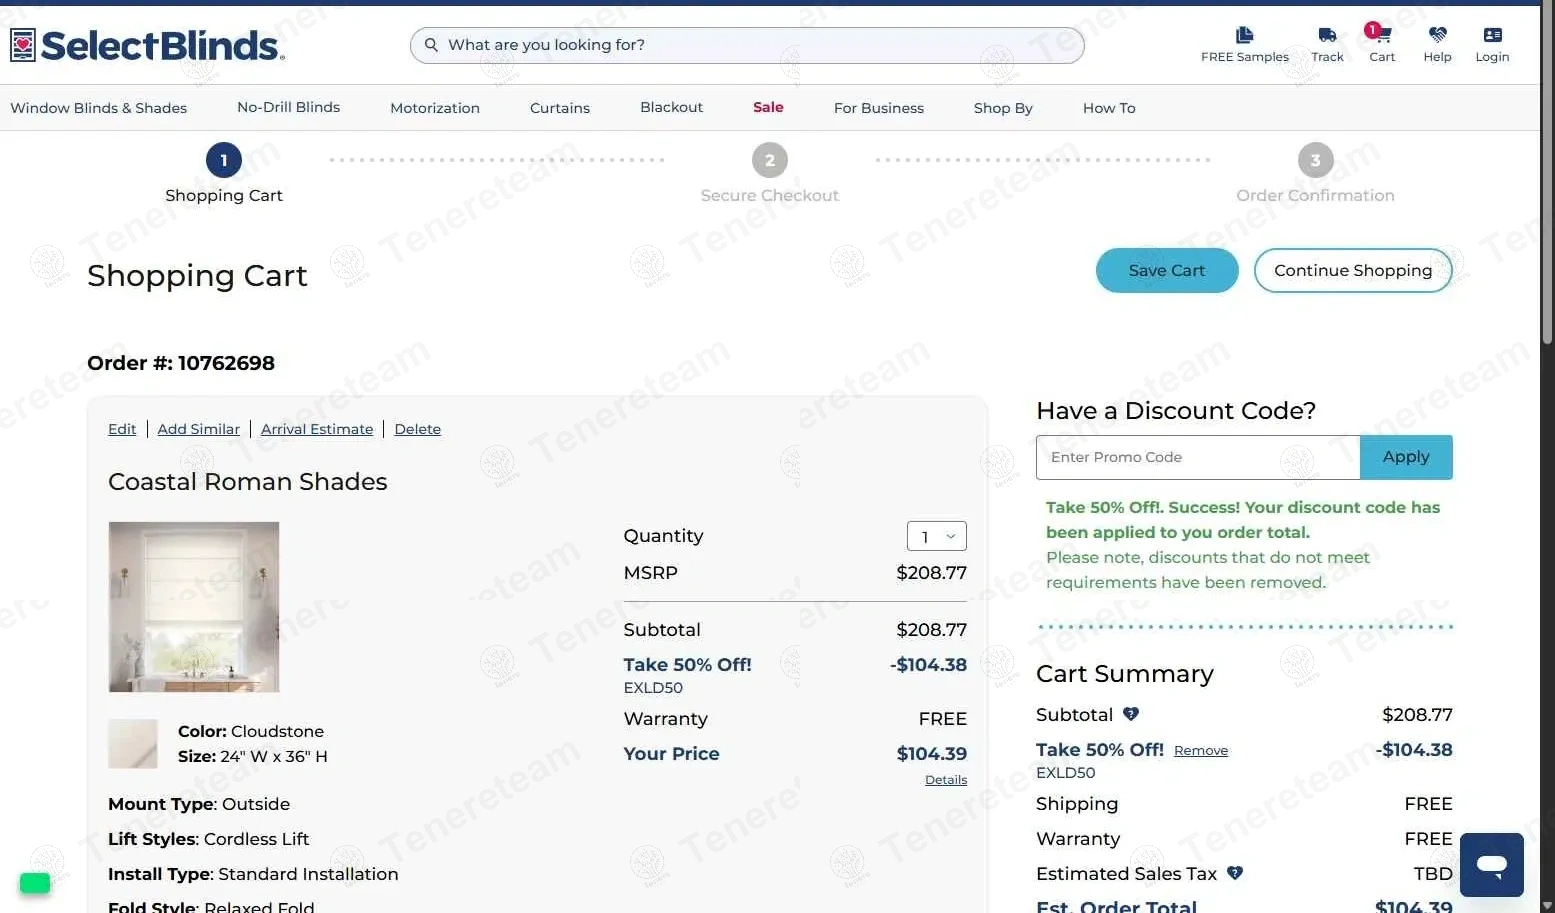This screenshot has height=913, width=1555.
Task: Remove the 50% off discount code
Action: [x=1200, y=751]
